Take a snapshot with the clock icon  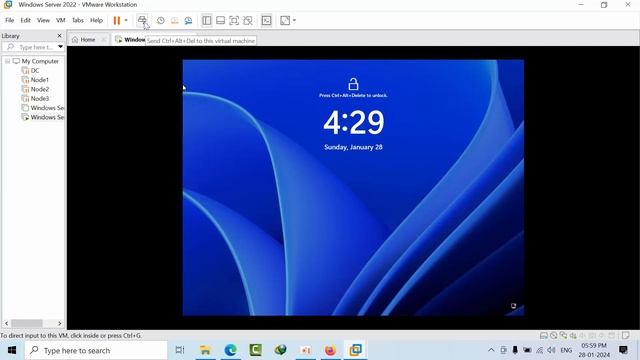click(x=161, y=20)
